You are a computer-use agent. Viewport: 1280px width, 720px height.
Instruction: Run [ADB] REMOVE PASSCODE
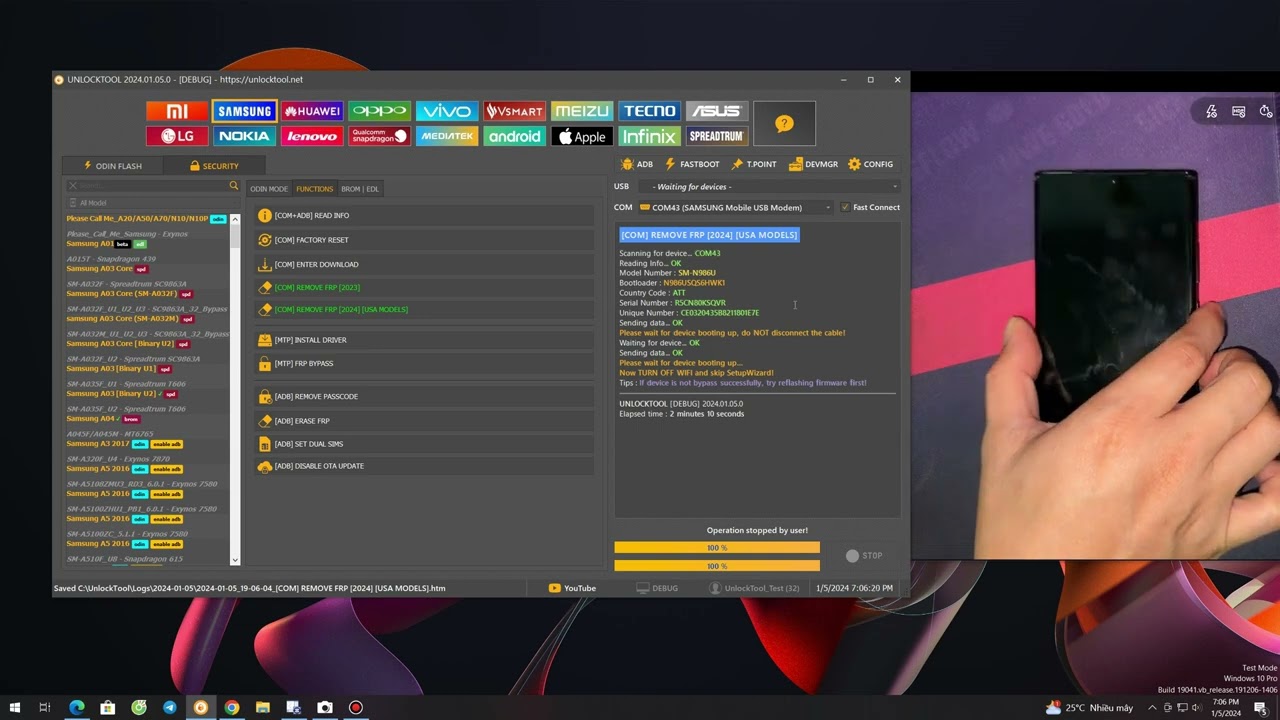click(x=426, y=397)
